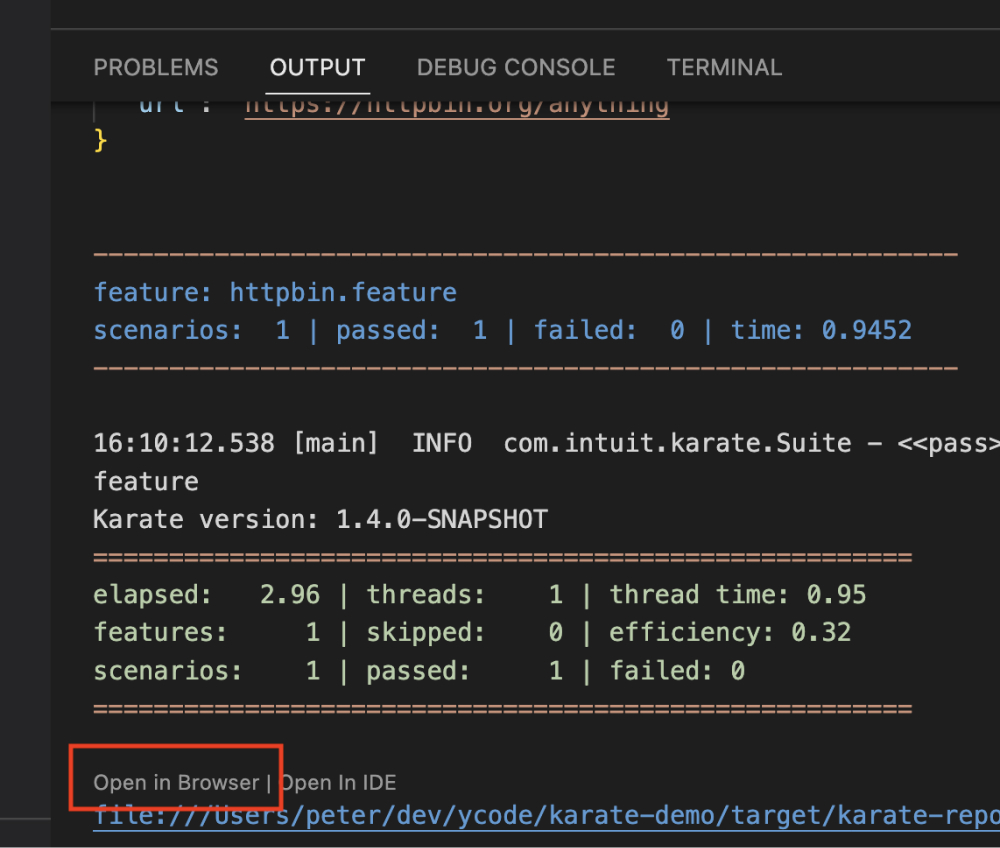Click the 'com.intuit.karate.Suite' log text
This screenshot has width=1000, height=848.
coord(677,443)
